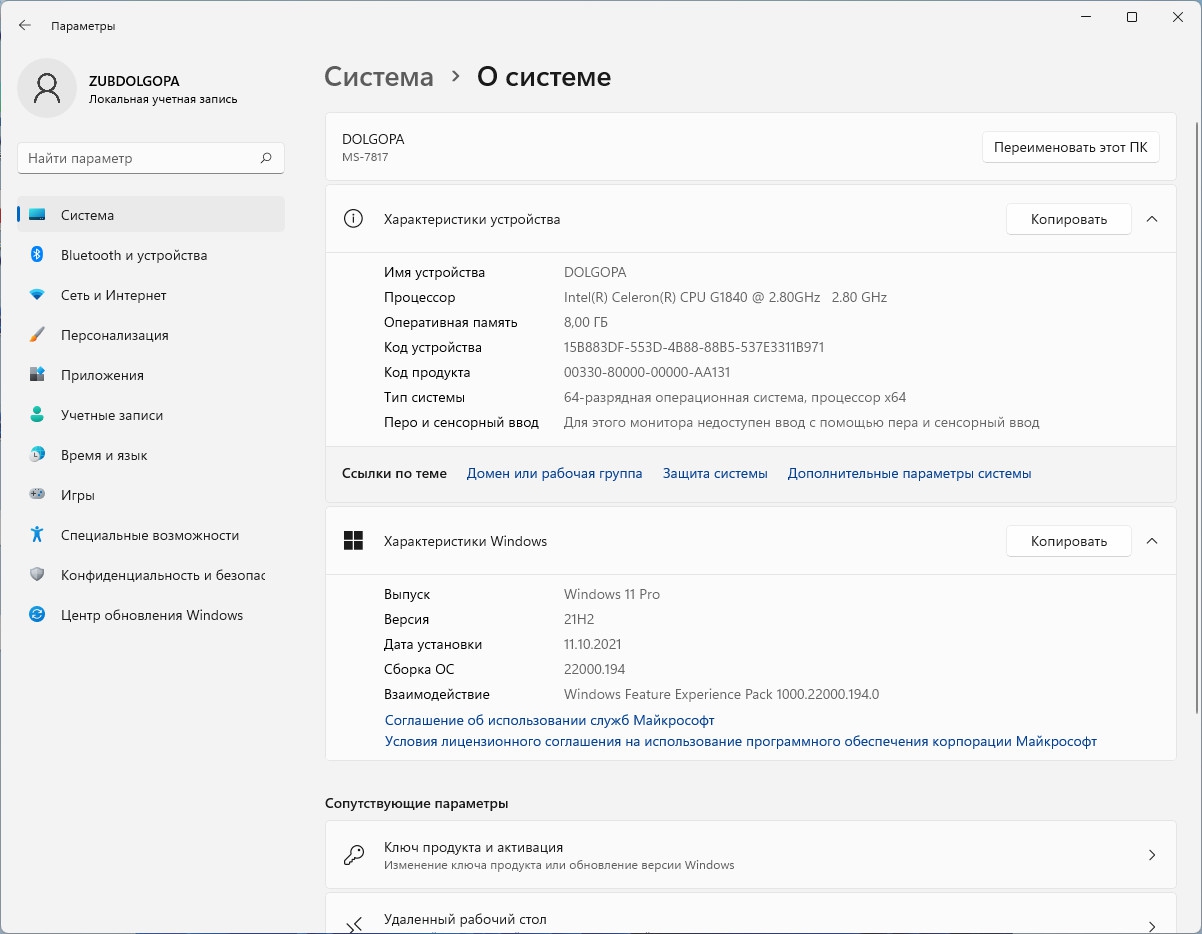Click the Intel Celeron G1840 processor value
1202x934 pixels.
(x=725, y=297)
